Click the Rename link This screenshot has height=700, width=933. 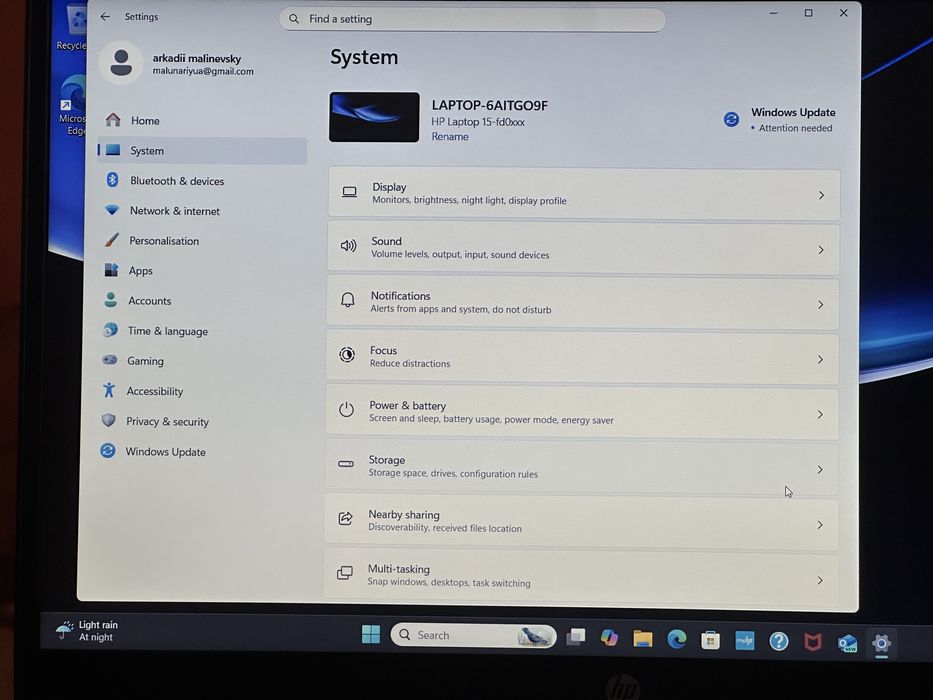coord(450,136)
